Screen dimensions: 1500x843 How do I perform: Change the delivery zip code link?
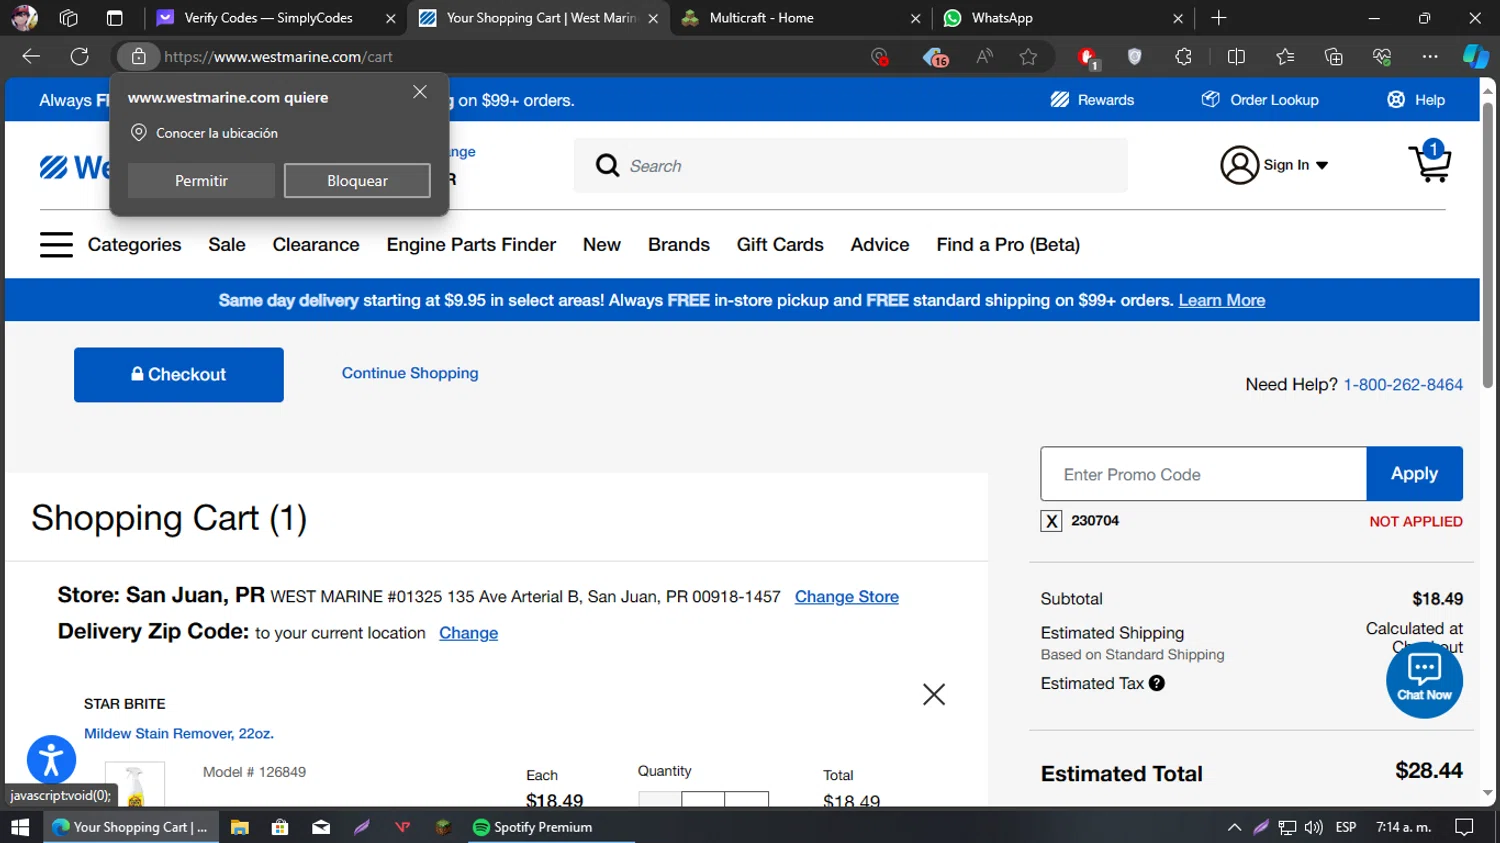(468, 633)
